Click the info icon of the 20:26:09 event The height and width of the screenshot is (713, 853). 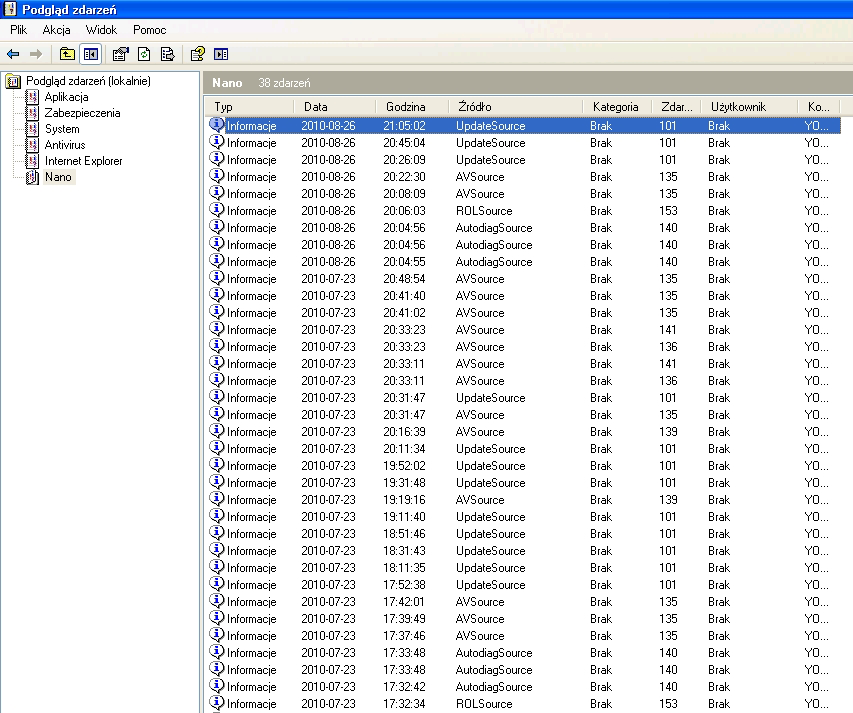pyautogui.click(x=217, y=159)
